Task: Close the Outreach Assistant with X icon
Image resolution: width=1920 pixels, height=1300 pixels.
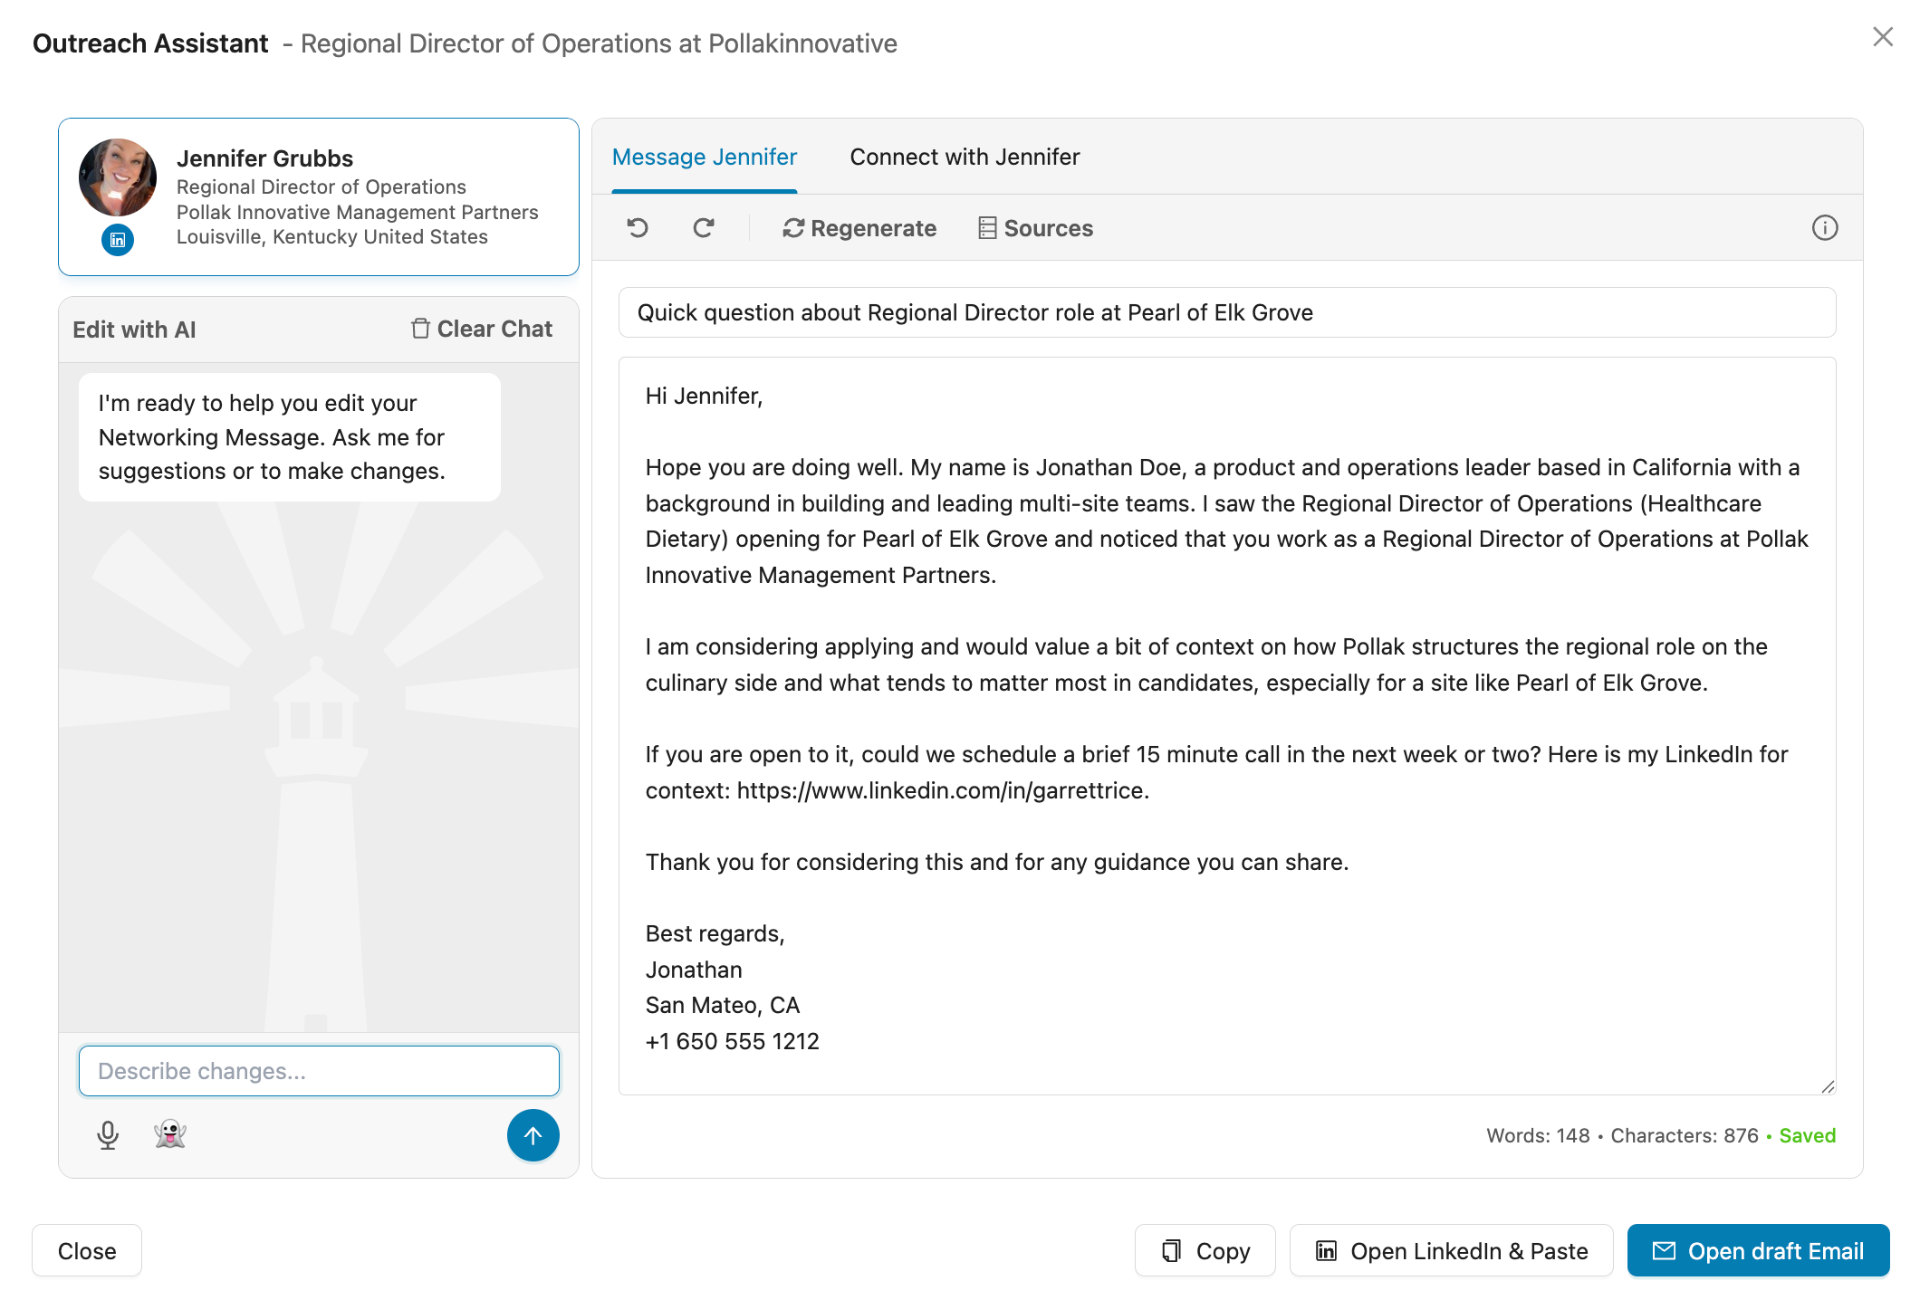Action: click(x=1883, y=37)
